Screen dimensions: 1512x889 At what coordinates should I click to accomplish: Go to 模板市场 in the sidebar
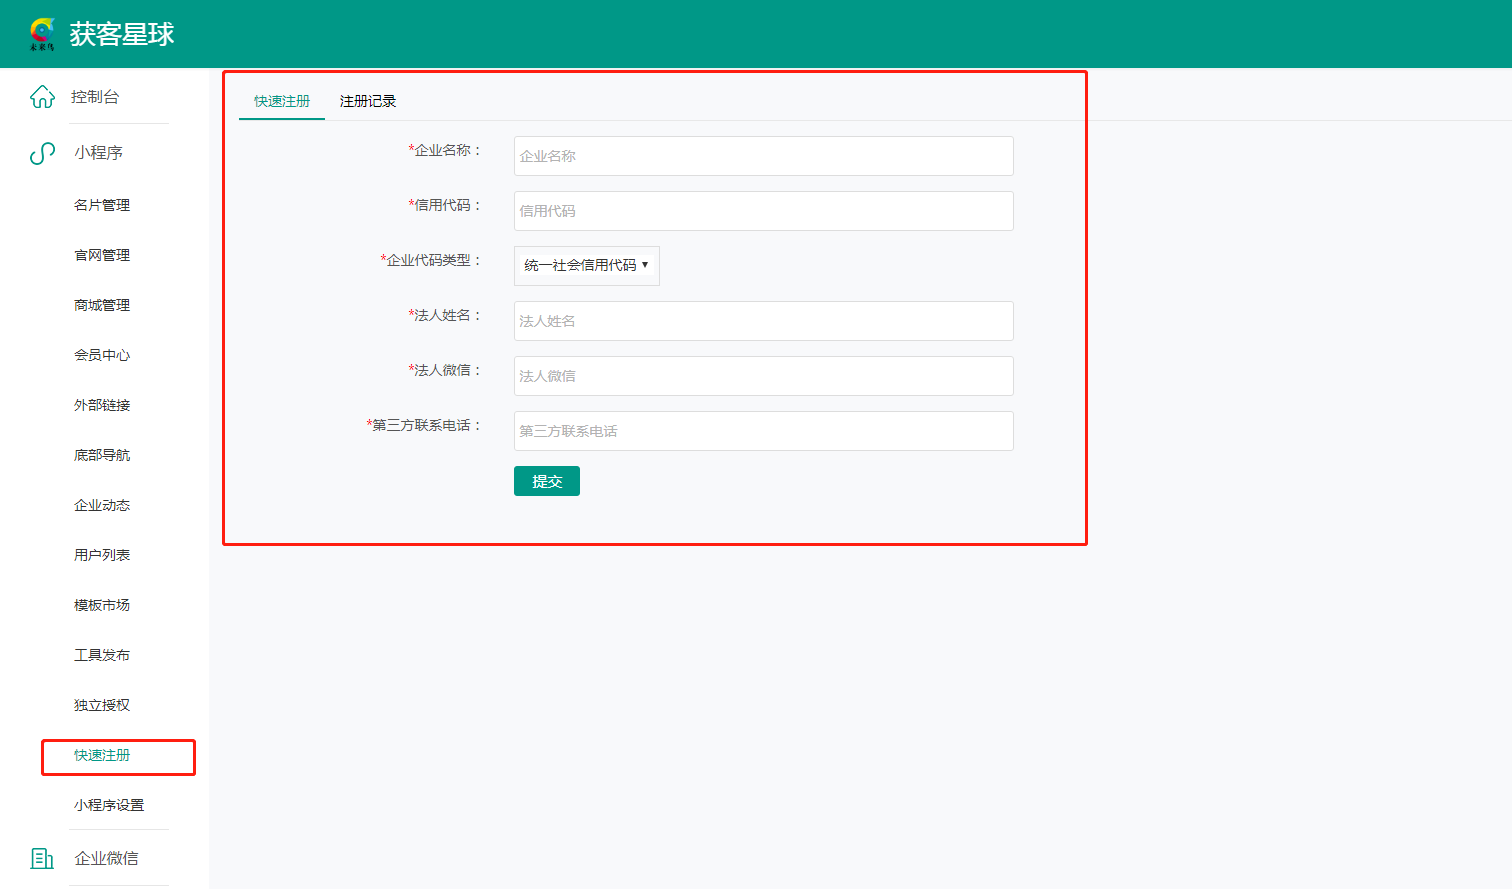pos(102,605)
